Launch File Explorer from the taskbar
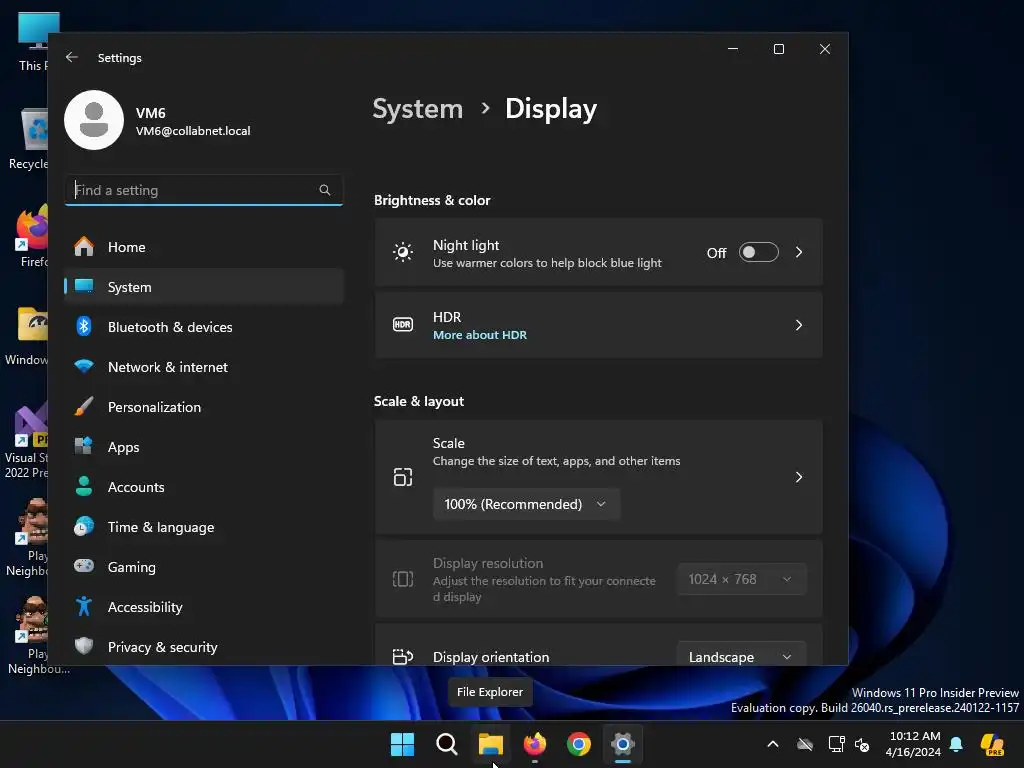 (491, 744)
